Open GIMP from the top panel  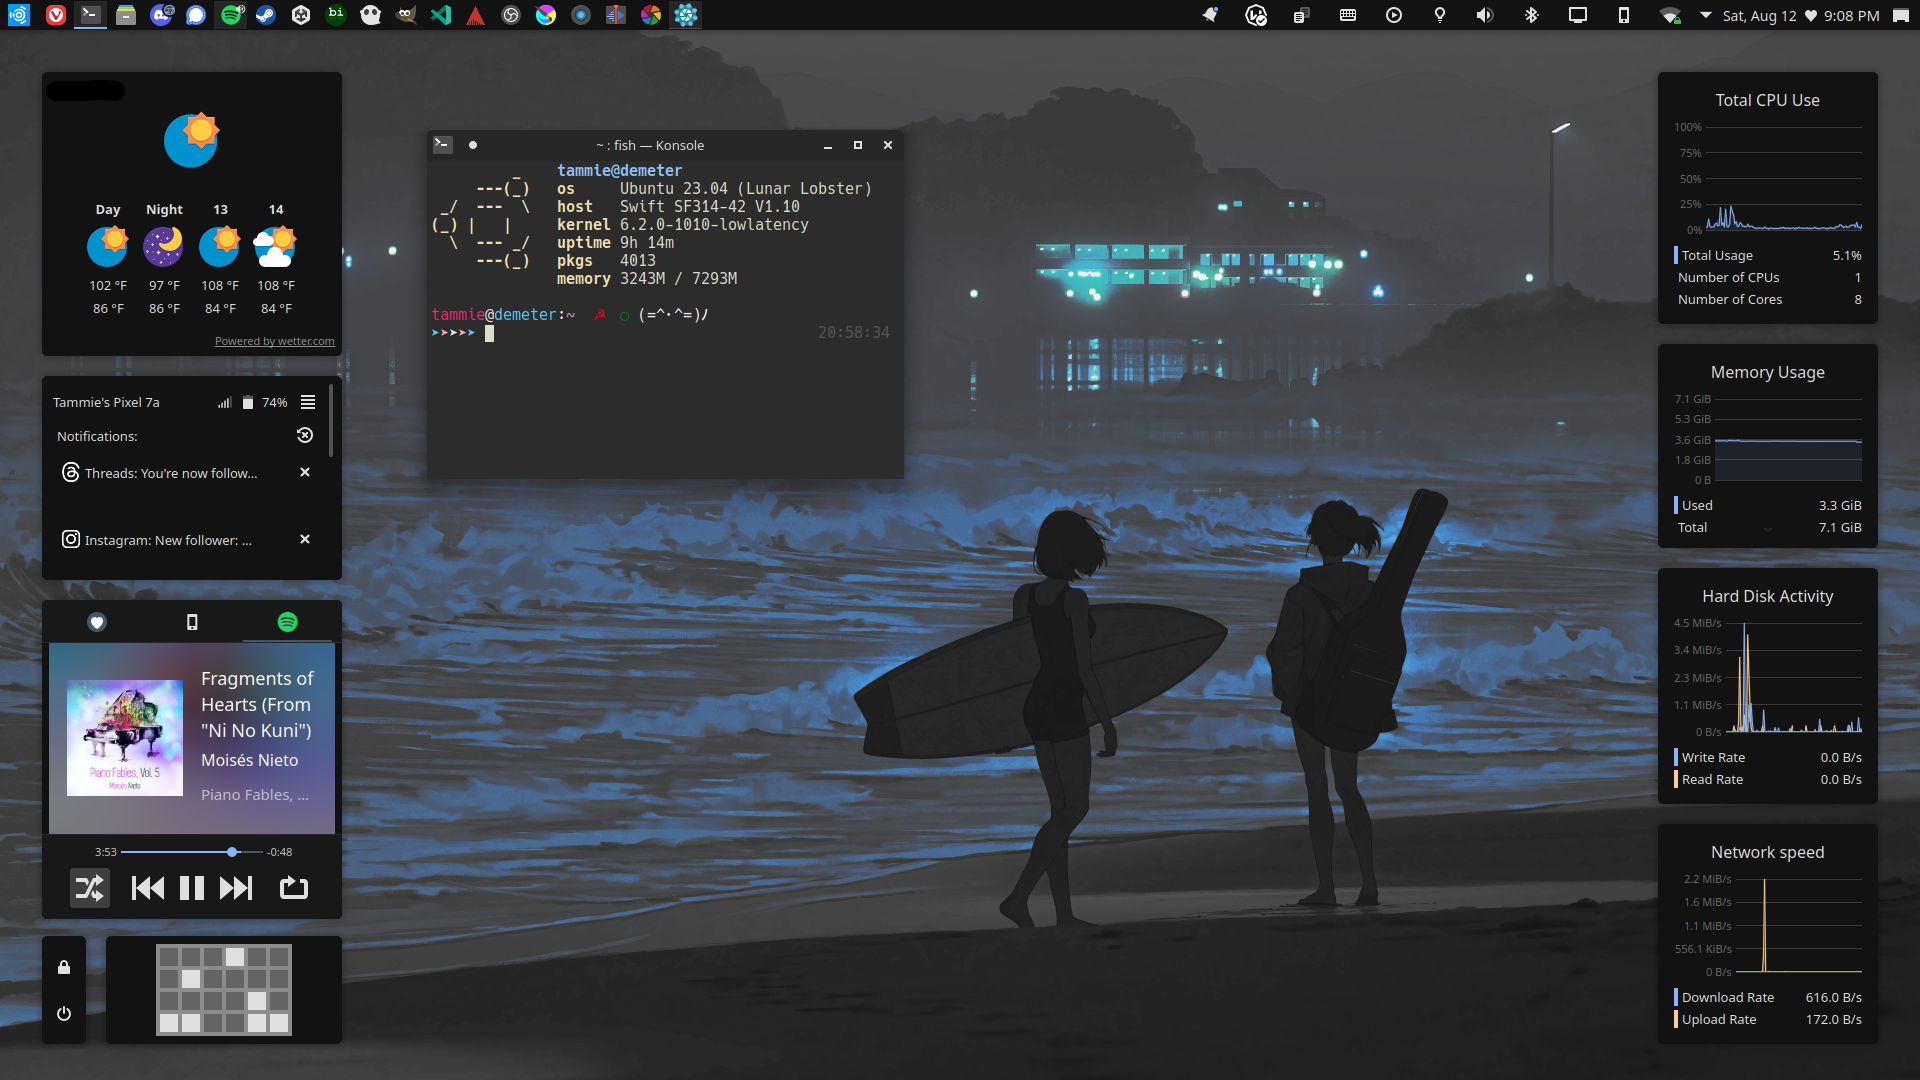tap(406, 15)
